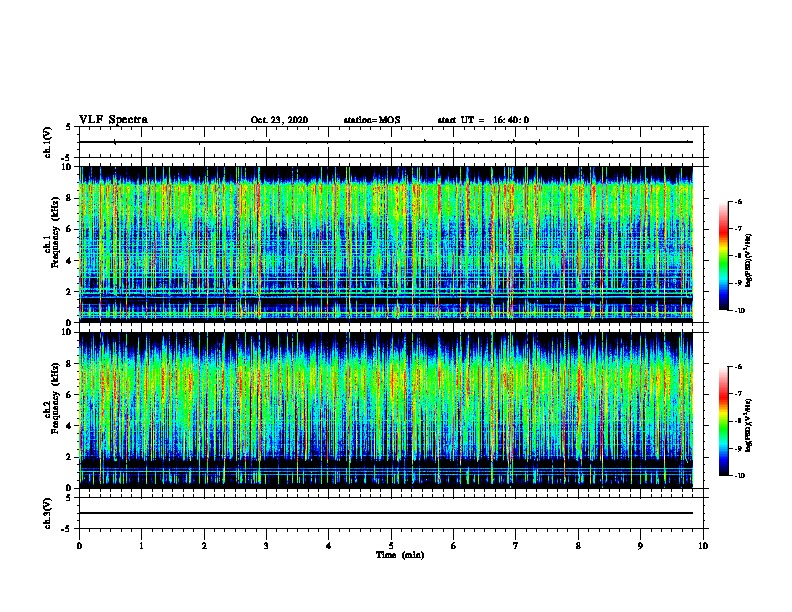The width and height of the screenshot is (792, 612).
Task: Click the "-7" label on ch.2 colorbar
Action: tap(738, 394)
